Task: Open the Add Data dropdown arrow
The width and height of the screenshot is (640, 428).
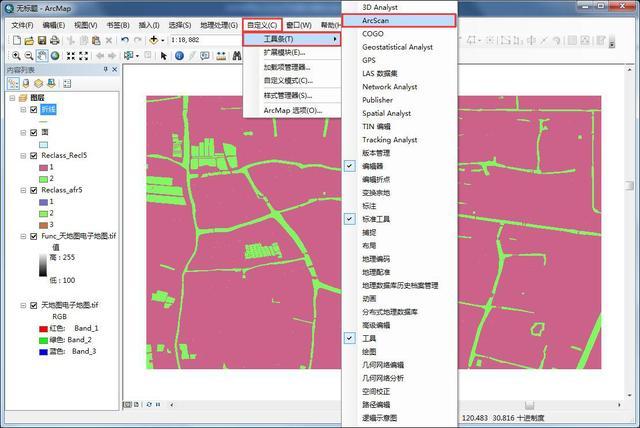Action: pos(162,40)
